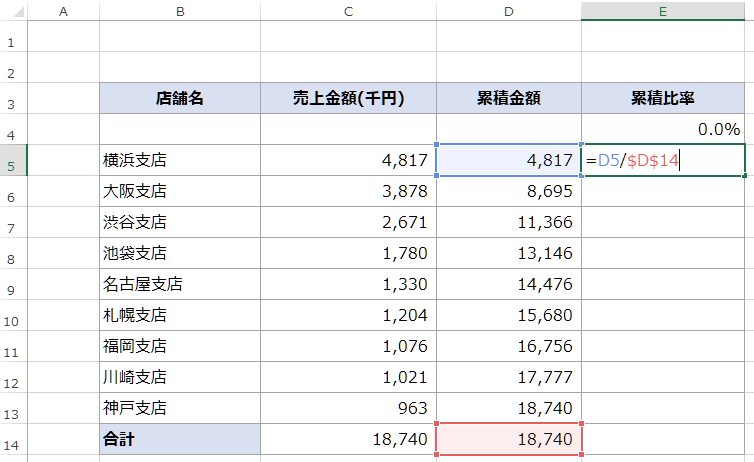Click the 1,076 sales cell
Screen dimensions: 754x462
tap(349, 346)
